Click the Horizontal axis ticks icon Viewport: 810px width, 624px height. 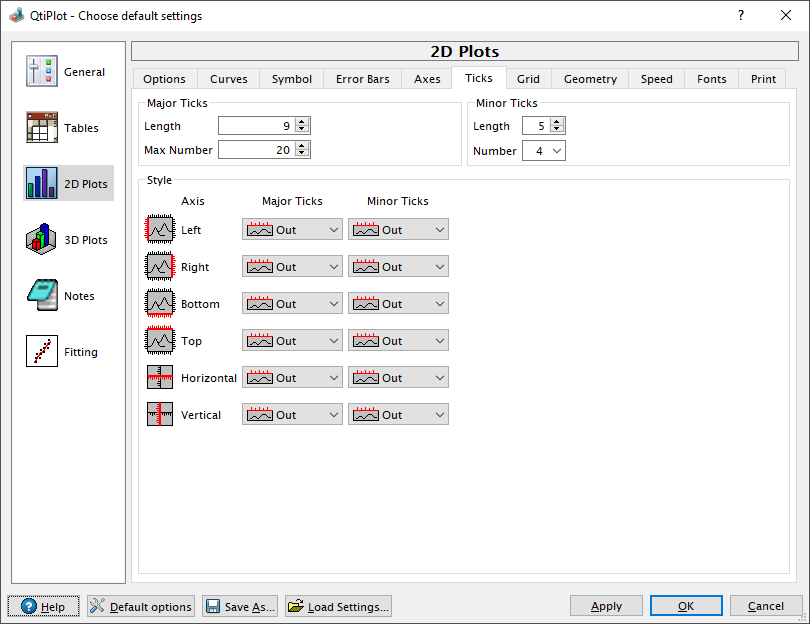[160, 378]
